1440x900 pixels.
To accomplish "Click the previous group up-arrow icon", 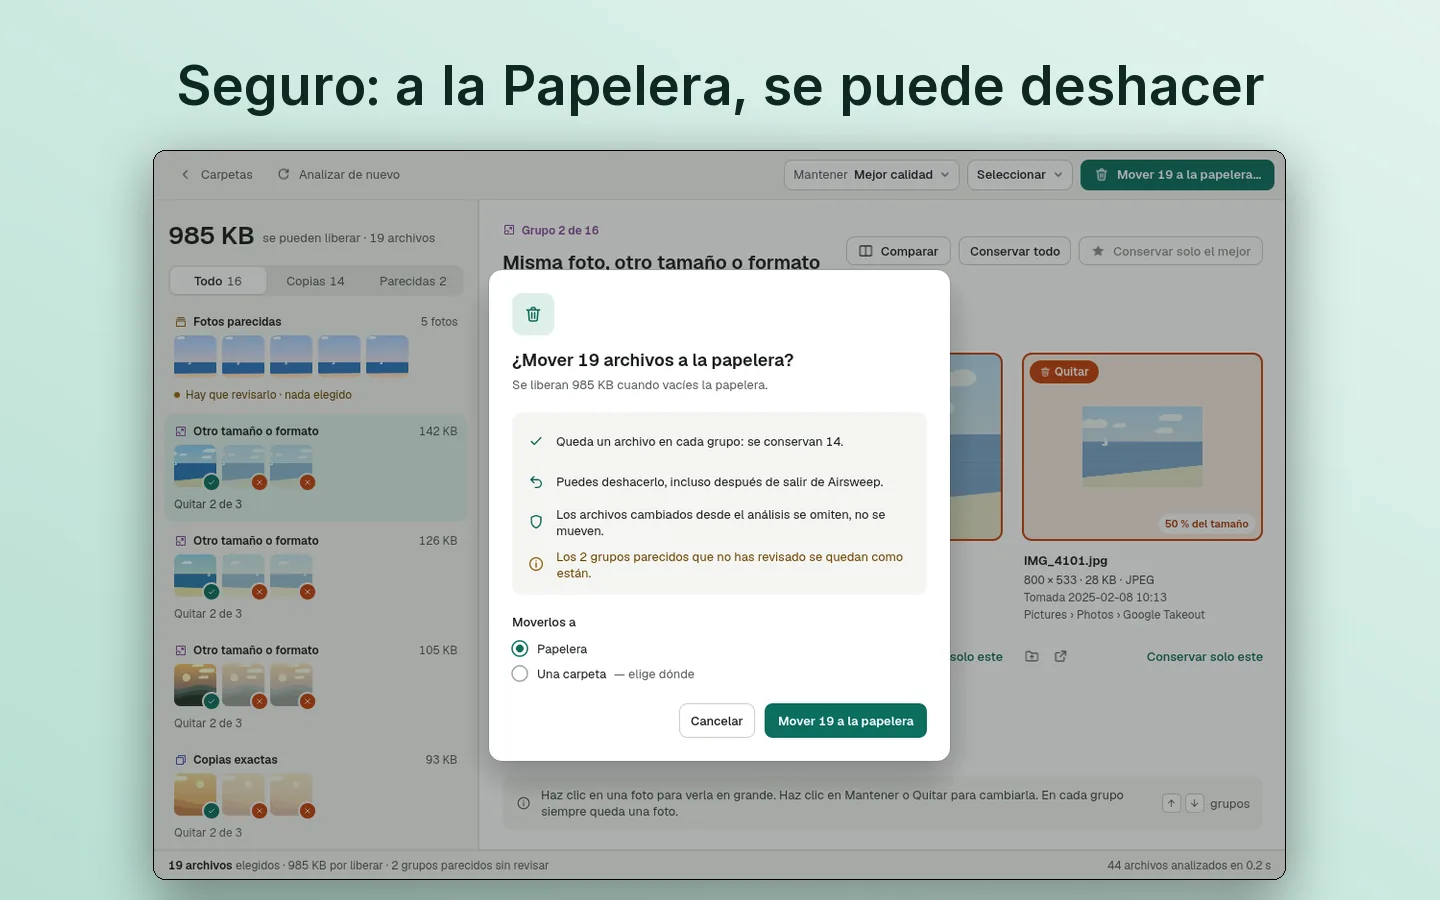I will [x=1171, y=803].
